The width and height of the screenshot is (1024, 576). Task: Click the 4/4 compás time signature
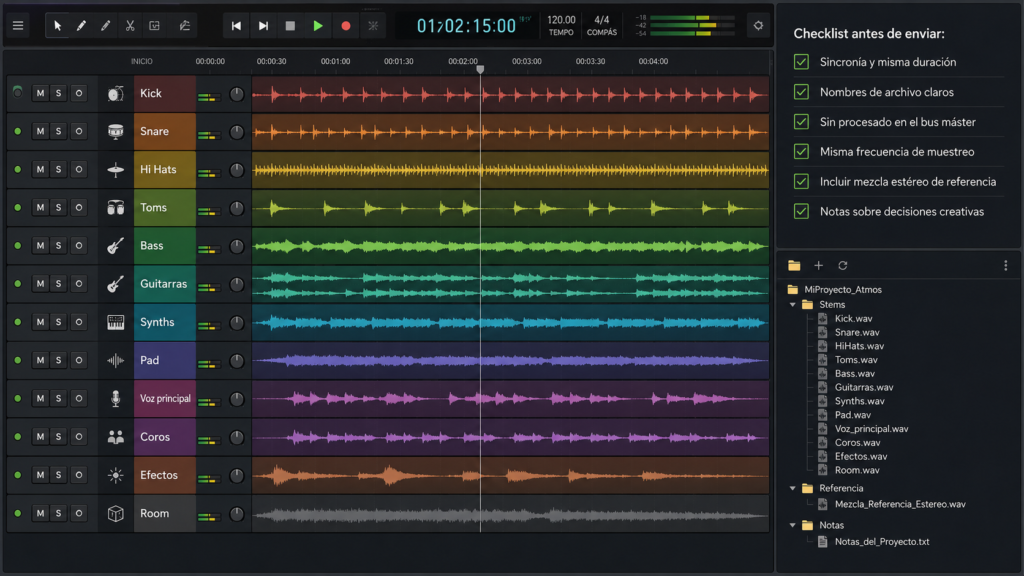601,20
